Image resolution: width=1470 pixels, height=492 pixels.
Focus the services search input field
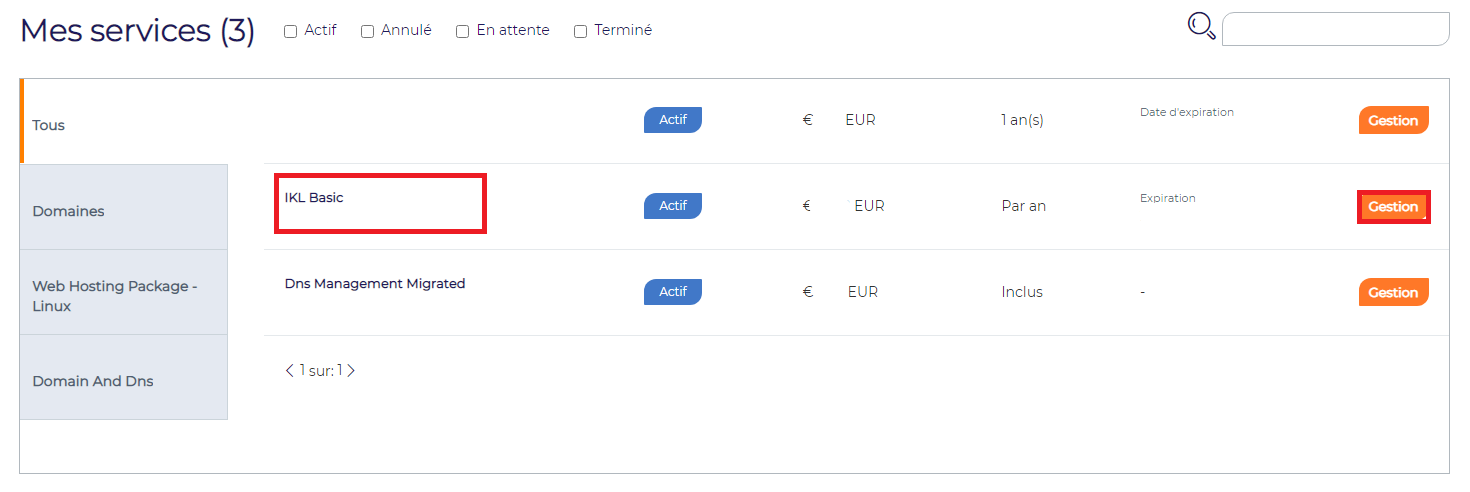coord(1335,29)
